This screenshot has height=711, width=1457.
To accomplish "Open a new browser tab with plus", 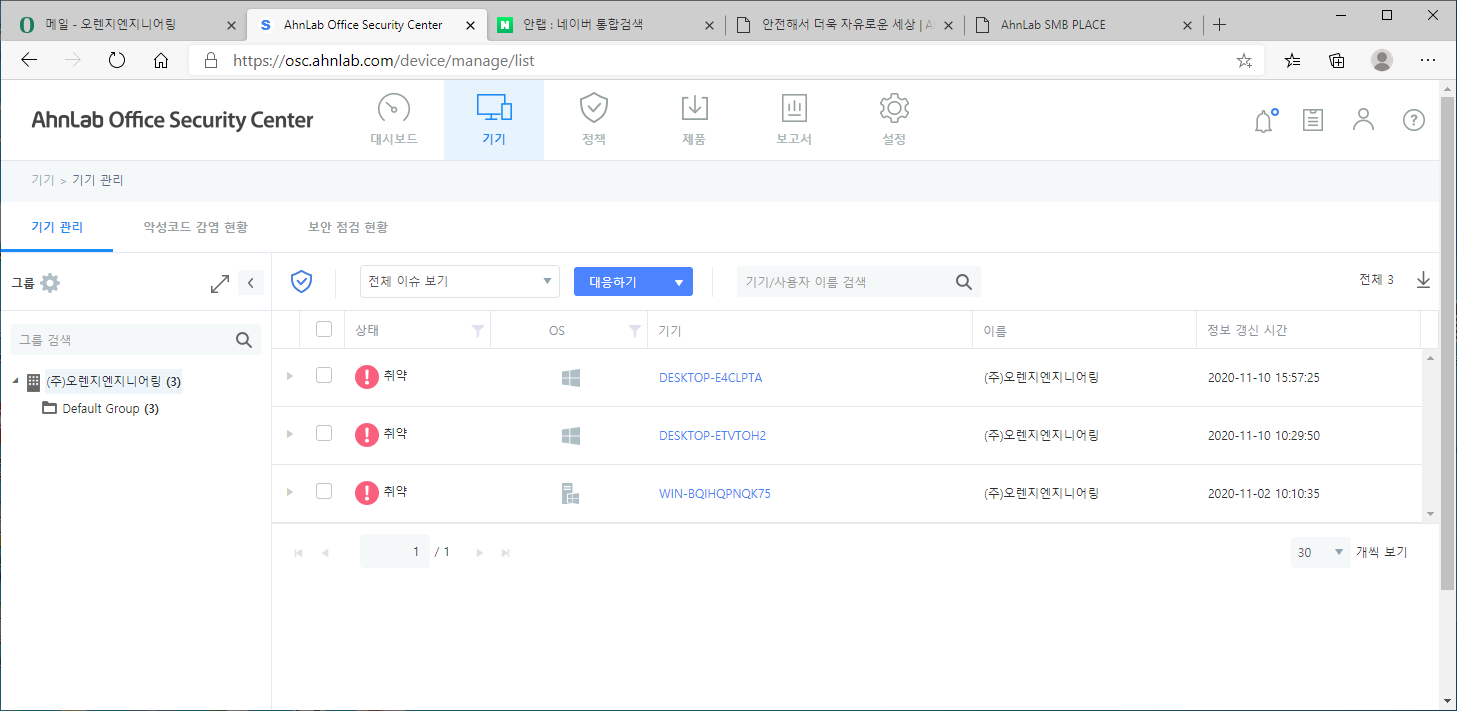I will [x=1219, y=25].
